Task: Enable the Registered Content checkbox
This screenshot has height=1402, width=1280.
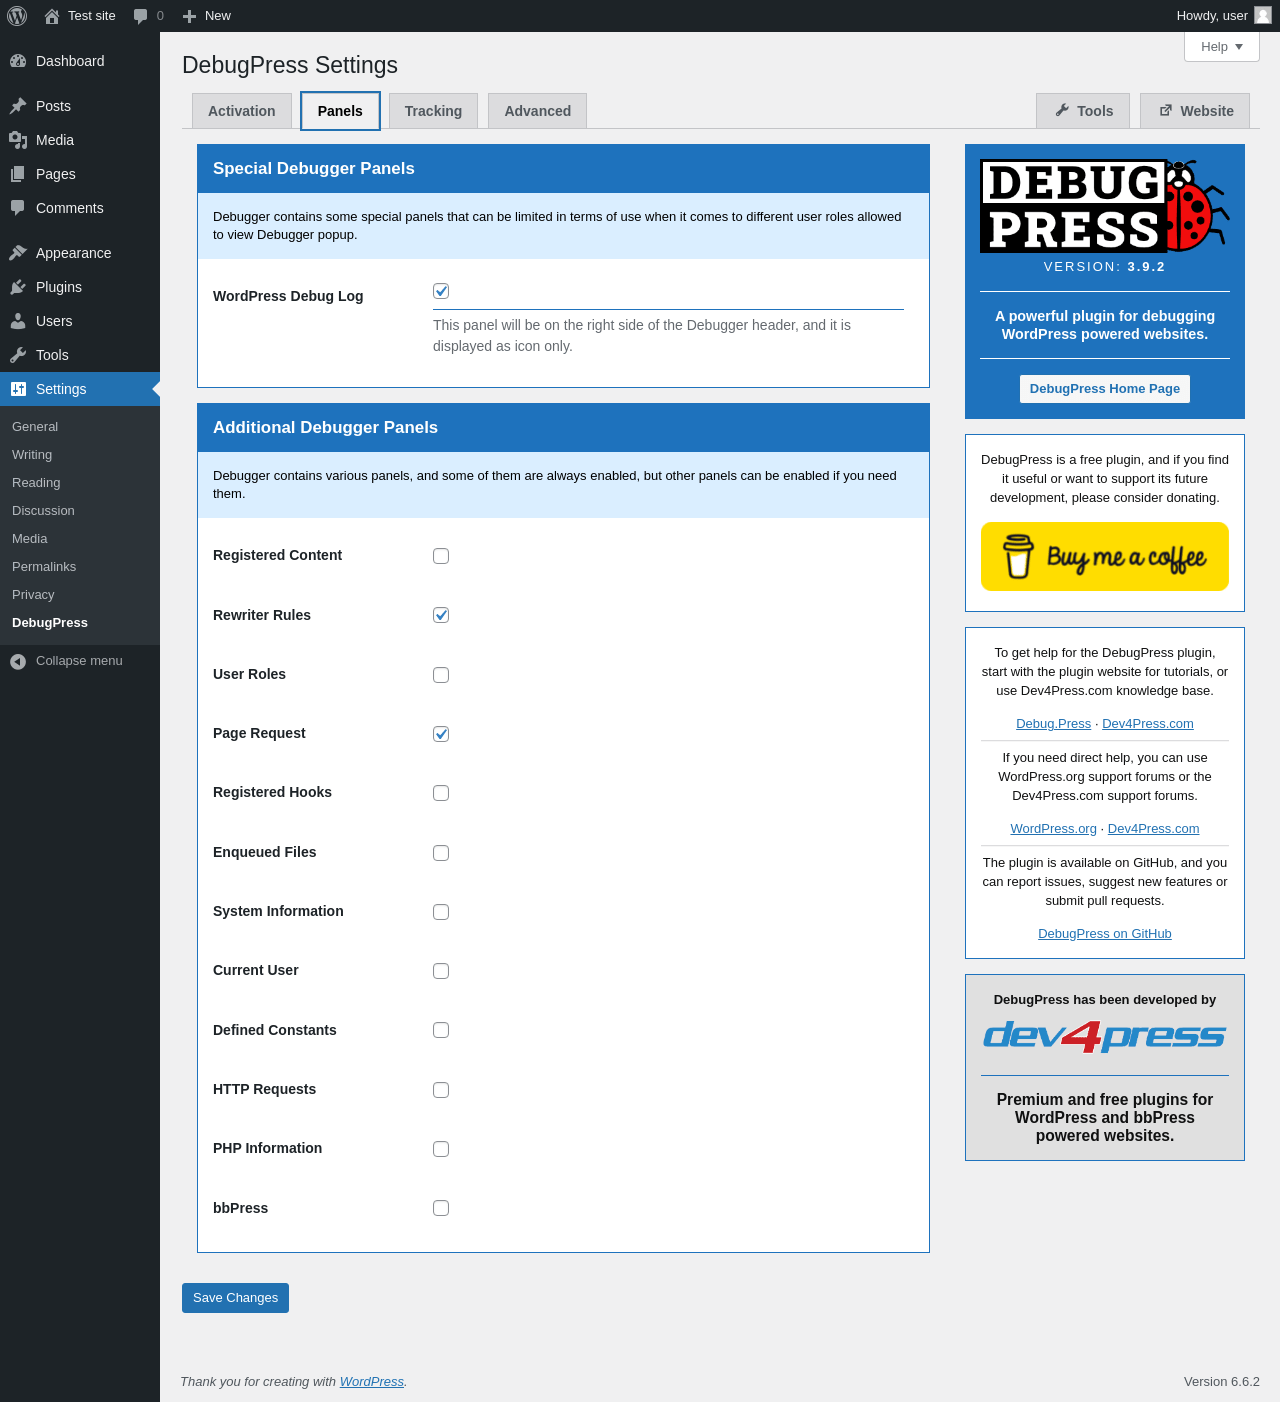Action: click(441, 556)
